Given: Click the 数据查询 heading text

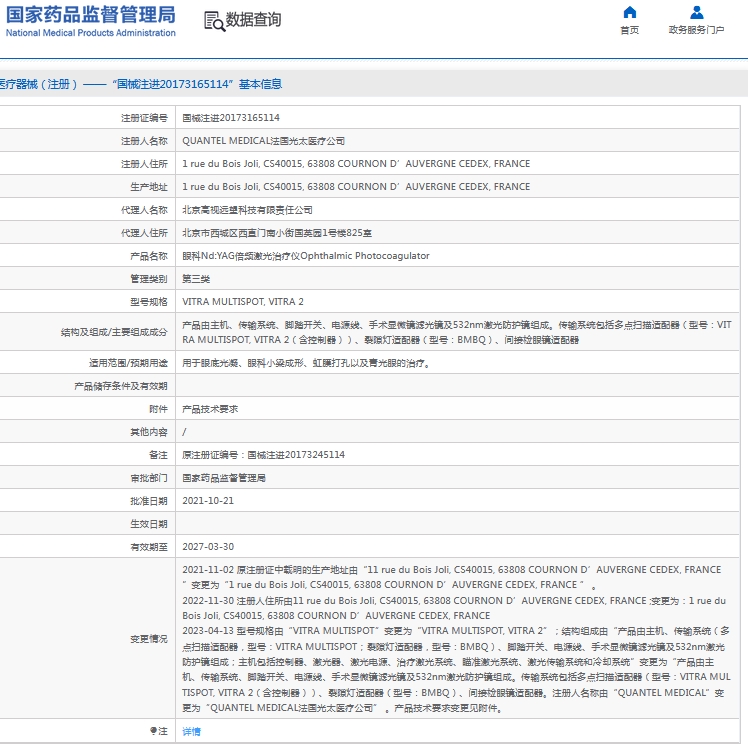Looking at the screenshot, I should click(x=253, y=20).
